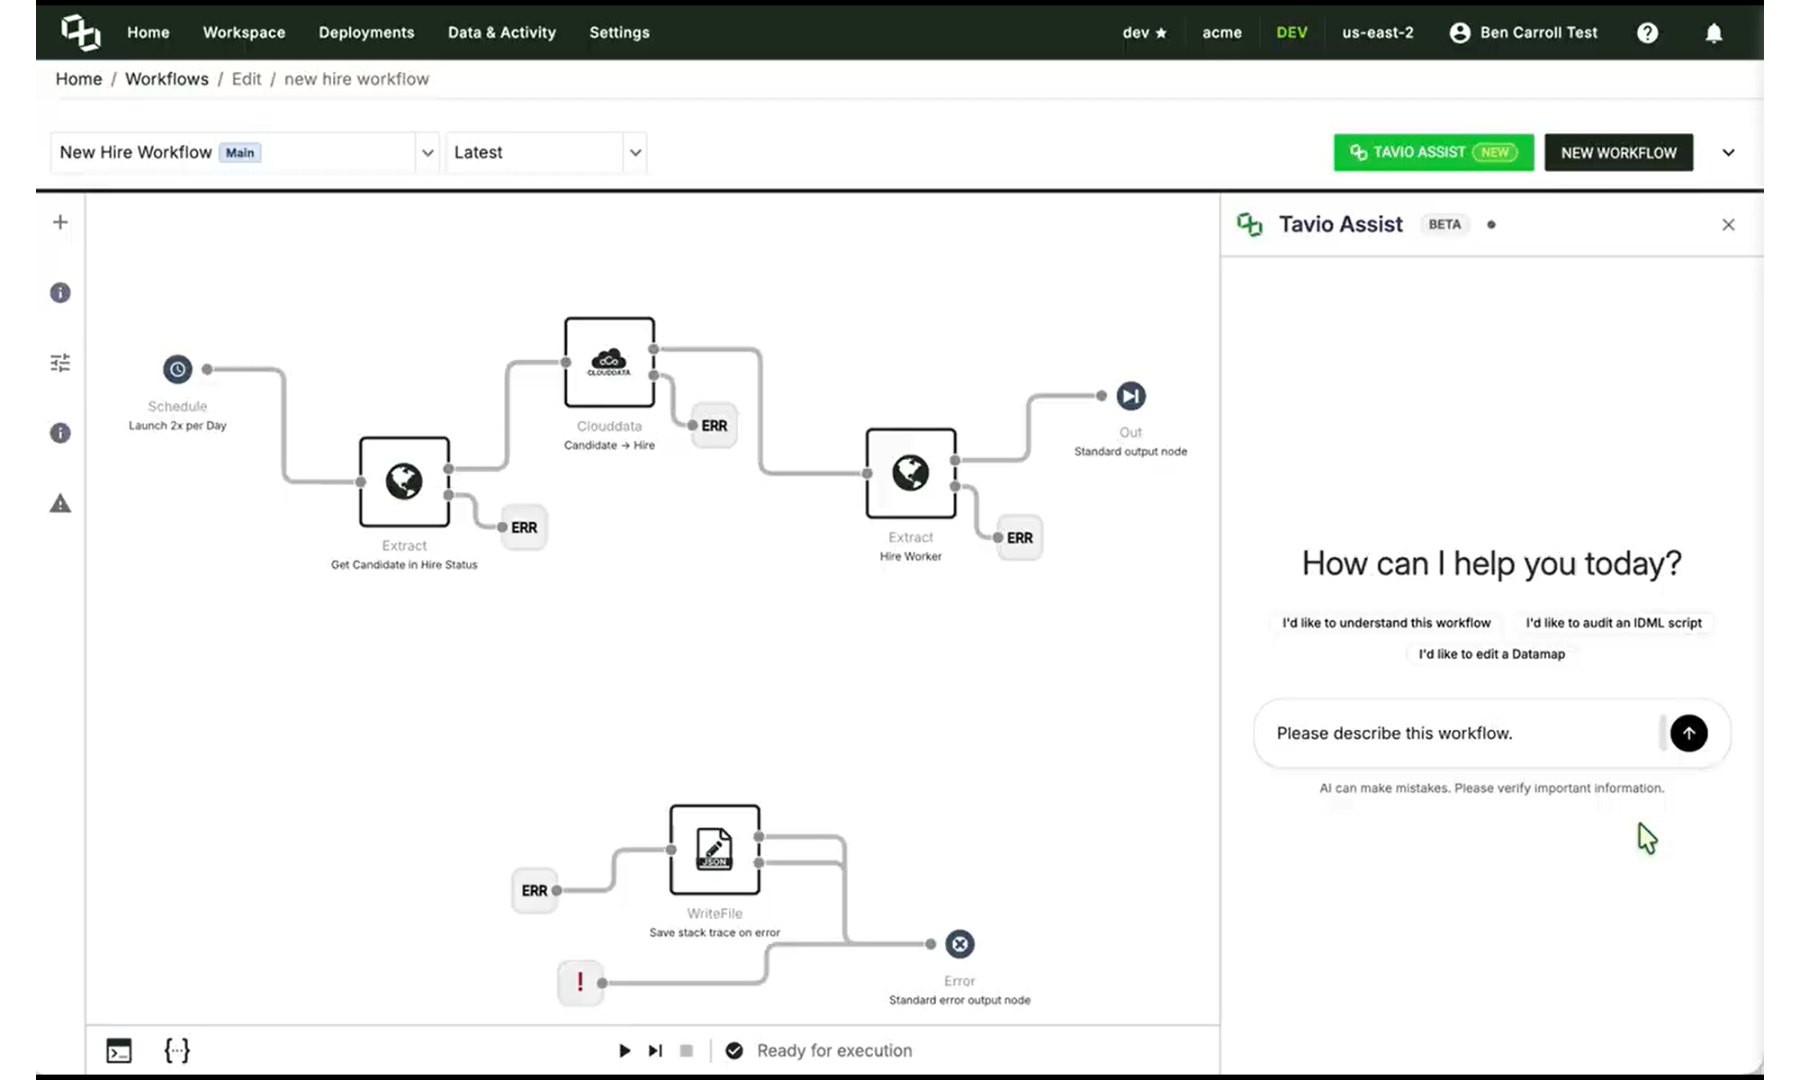Select the Clouddata Candidate to Hire node
The image size is (1800, 1080).
609,362
